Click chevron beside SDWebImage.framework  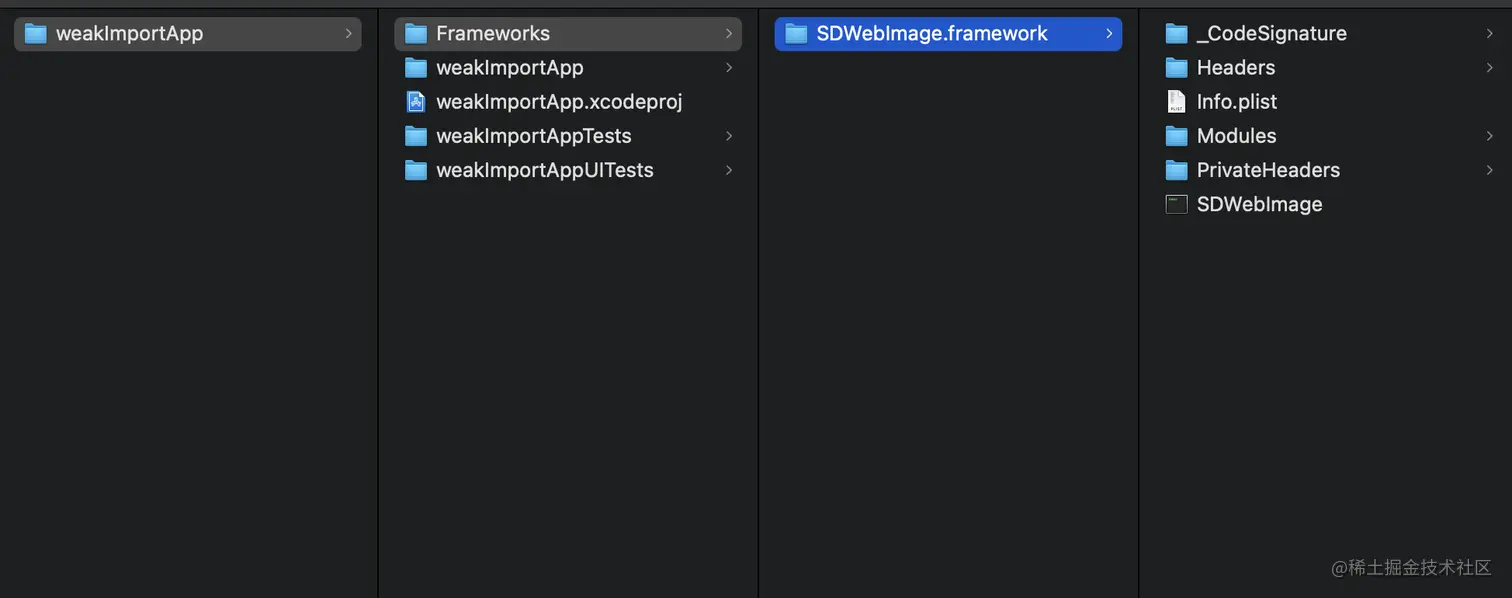1109,34
